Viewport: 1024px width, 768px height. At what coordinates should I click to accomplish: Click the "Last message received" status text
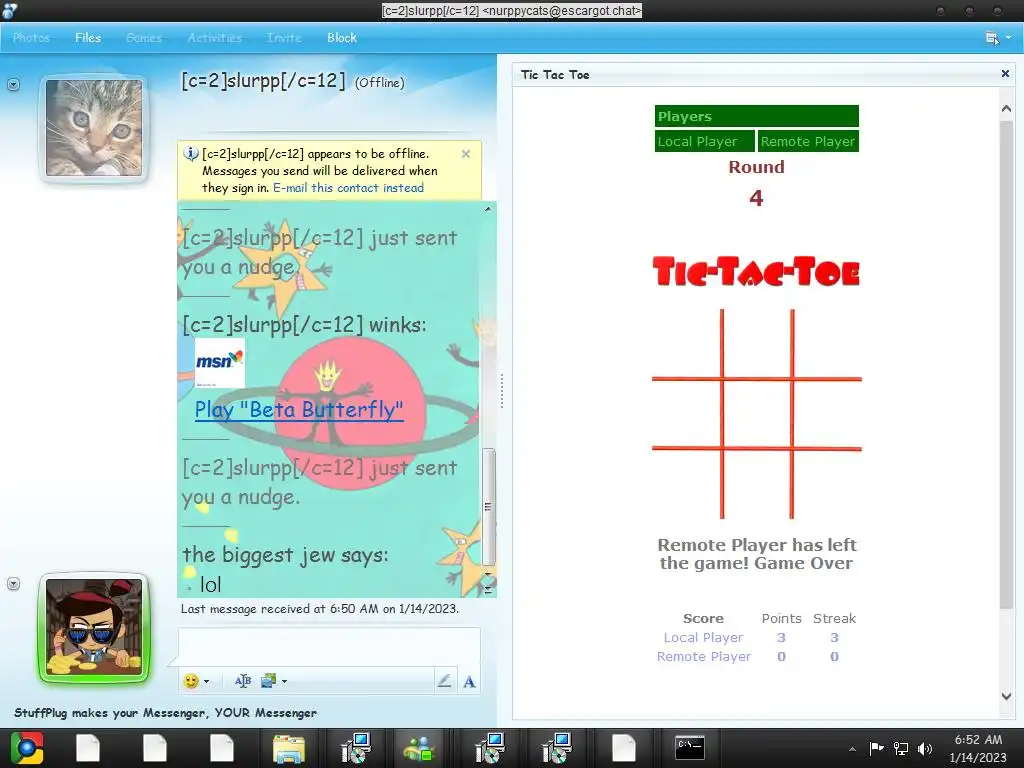click(x=320, y=609)
